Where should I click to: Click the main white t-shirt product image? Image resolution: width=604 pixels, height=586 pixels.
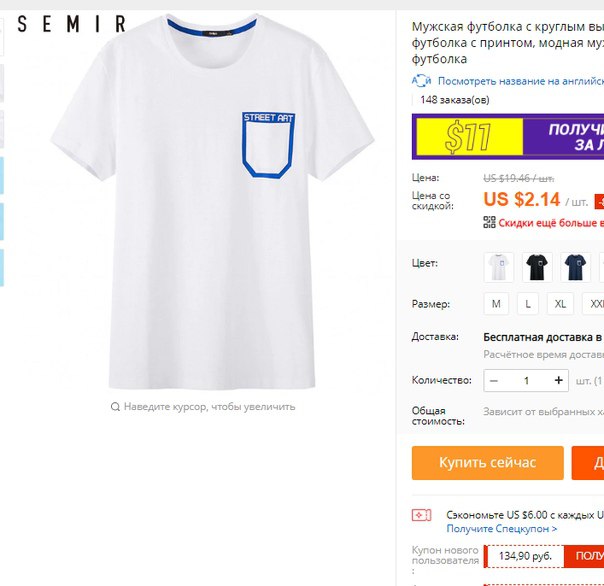point(212,201)
